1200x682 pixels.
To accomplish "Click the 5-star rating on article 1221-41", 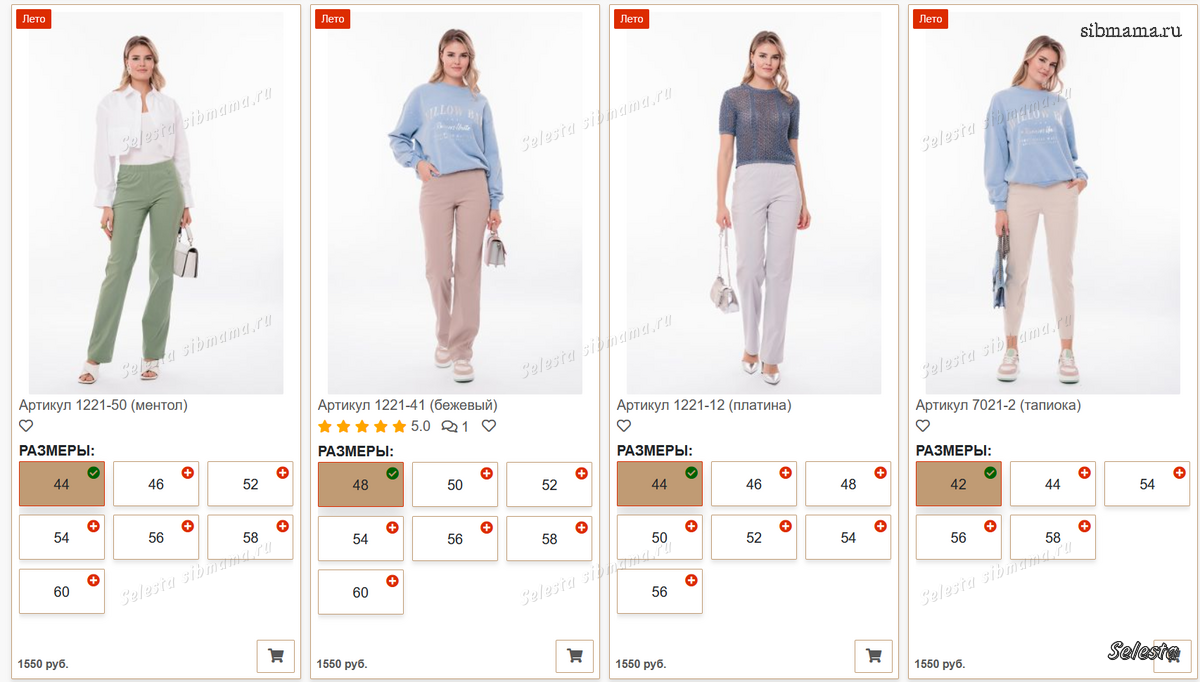I will point(362,426).
